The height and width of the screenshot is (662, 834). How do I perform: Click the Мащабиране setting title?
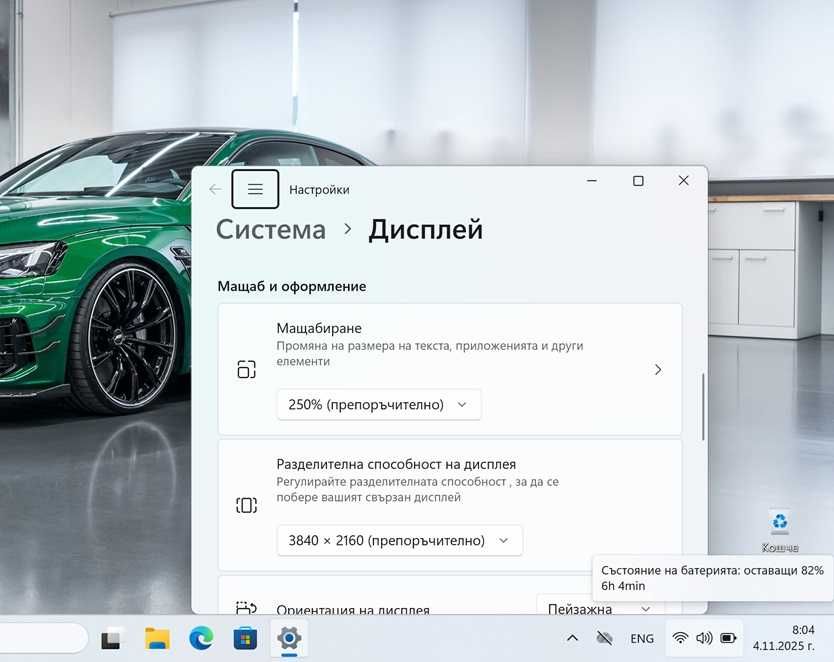(319, 328)
